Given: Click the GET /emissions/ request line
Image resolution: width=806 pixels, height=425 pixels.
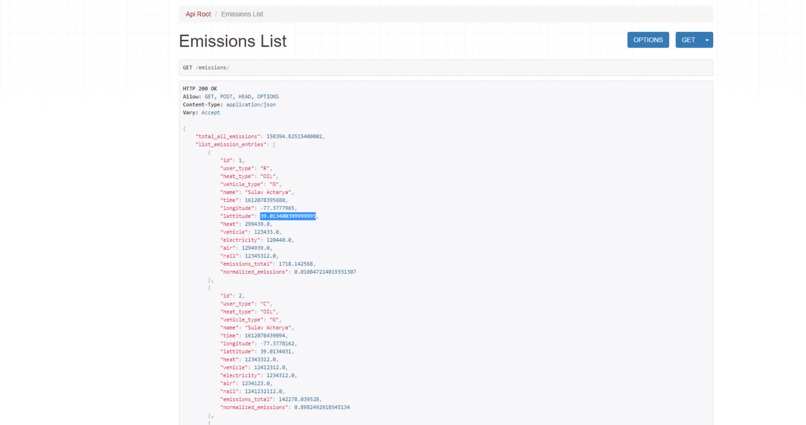Looking at the screenshot, I should click(206, 67).
